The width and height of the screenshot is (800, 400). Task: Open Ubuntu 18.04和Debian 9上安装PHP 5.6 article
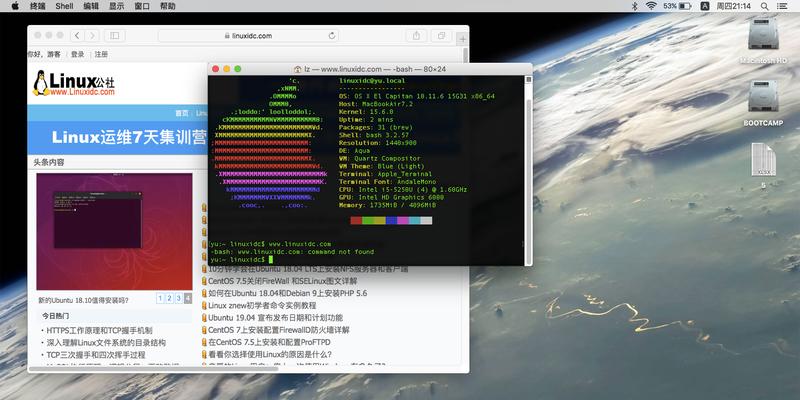coord(288,293)
